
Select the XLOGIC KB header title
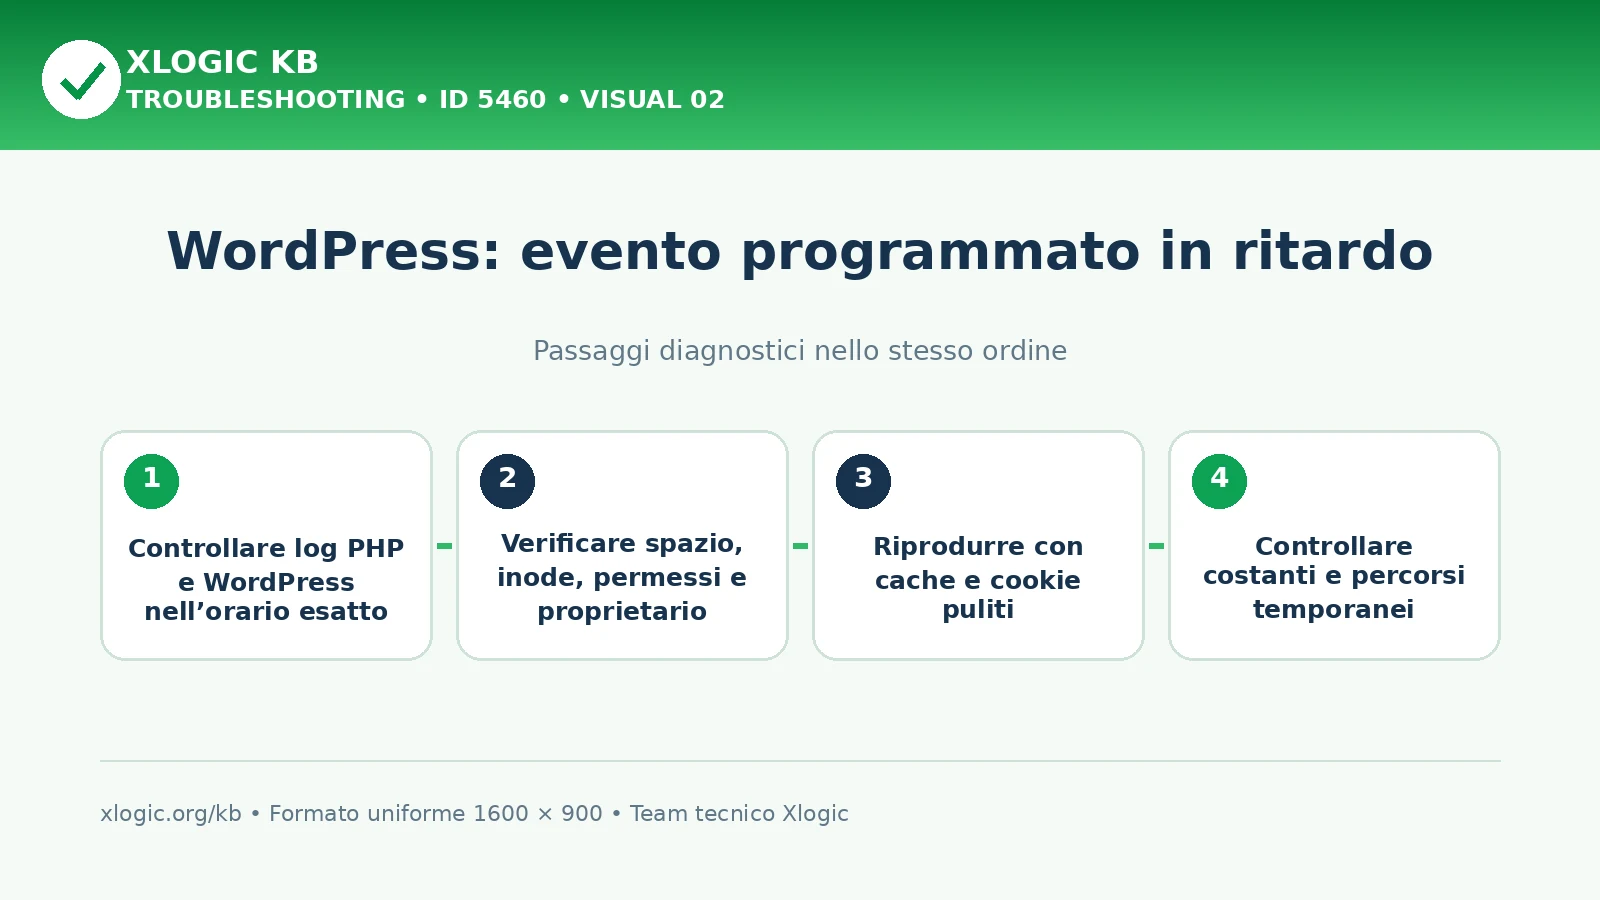222,62
